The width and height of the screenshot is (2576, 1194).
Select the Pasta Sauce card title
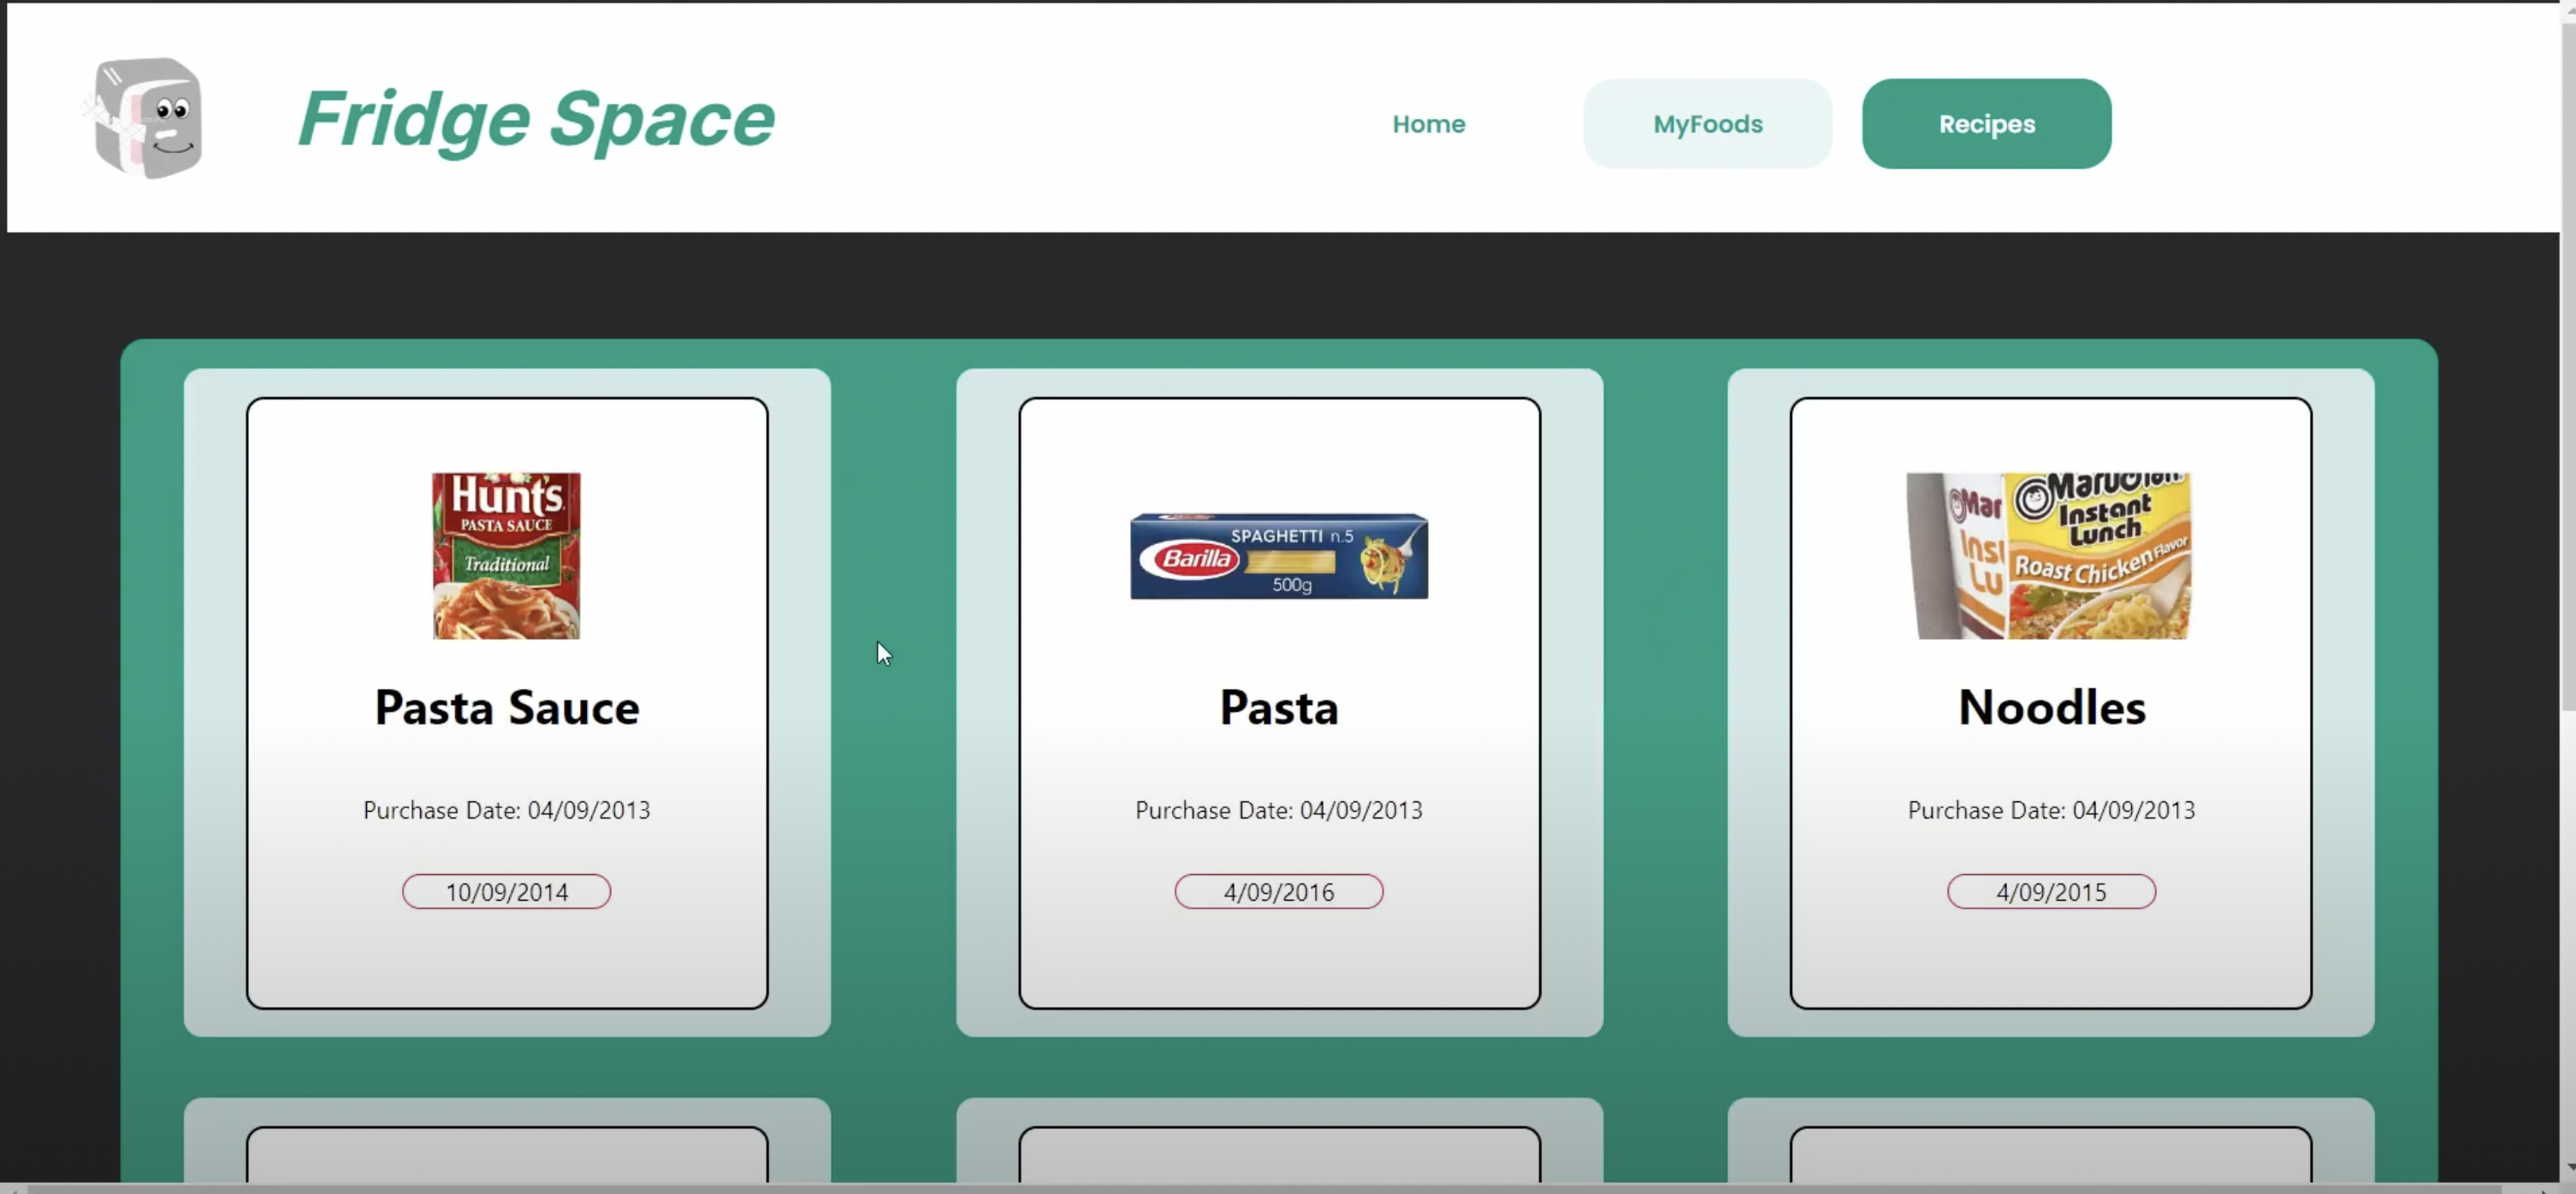506,708
